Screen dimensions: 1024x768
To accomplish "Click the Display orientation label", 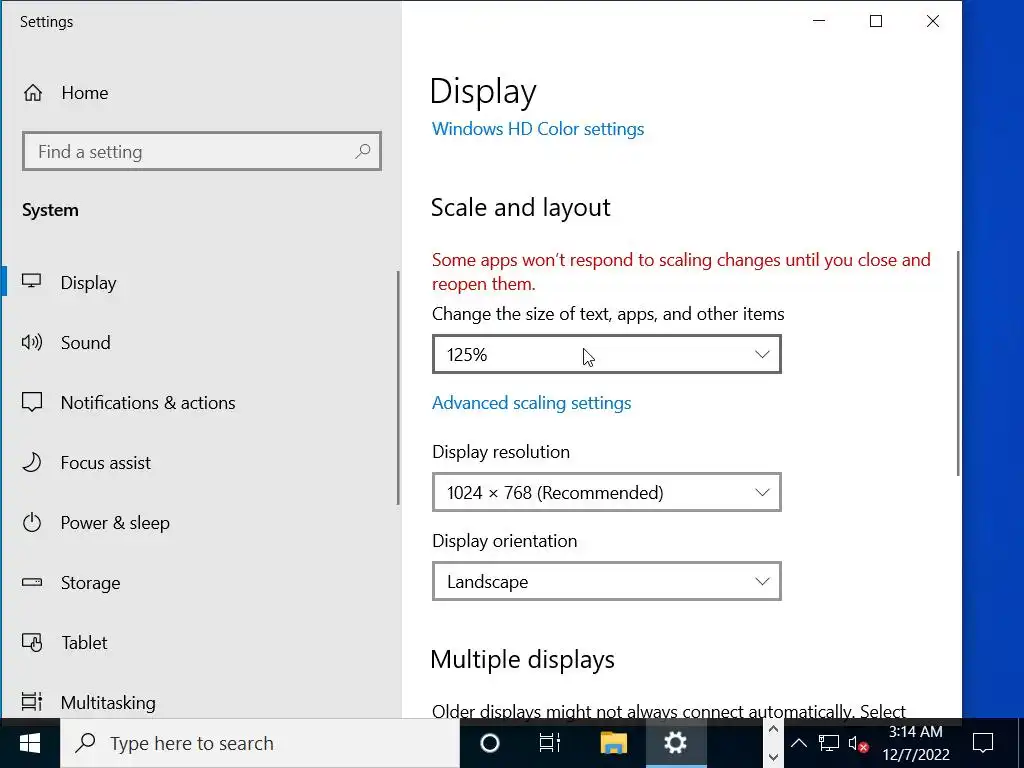I will pos(505,541).
